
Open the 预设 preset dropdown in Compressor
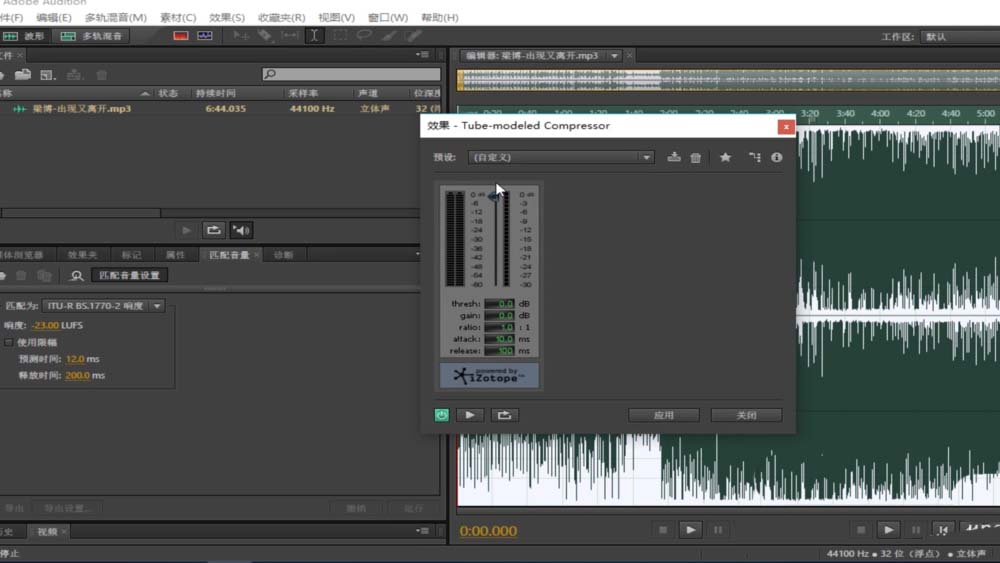coord(561,157)
